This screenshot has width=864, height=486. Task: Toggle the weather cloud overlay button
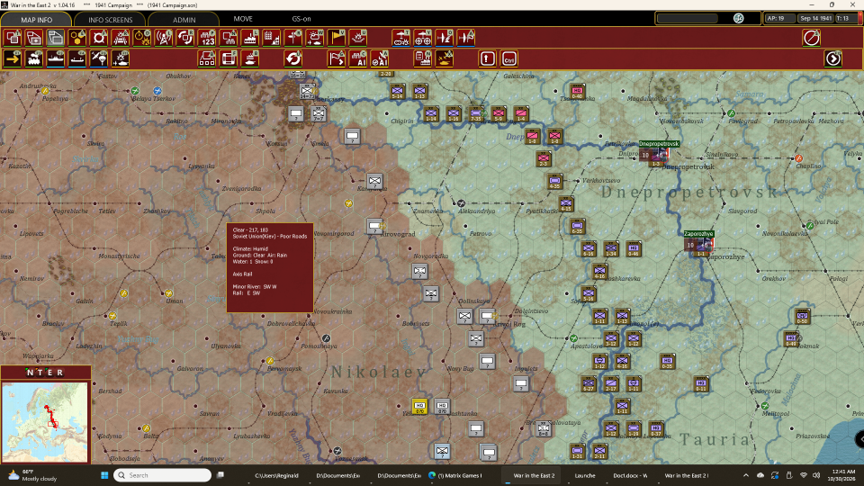(x=315, y=37)
